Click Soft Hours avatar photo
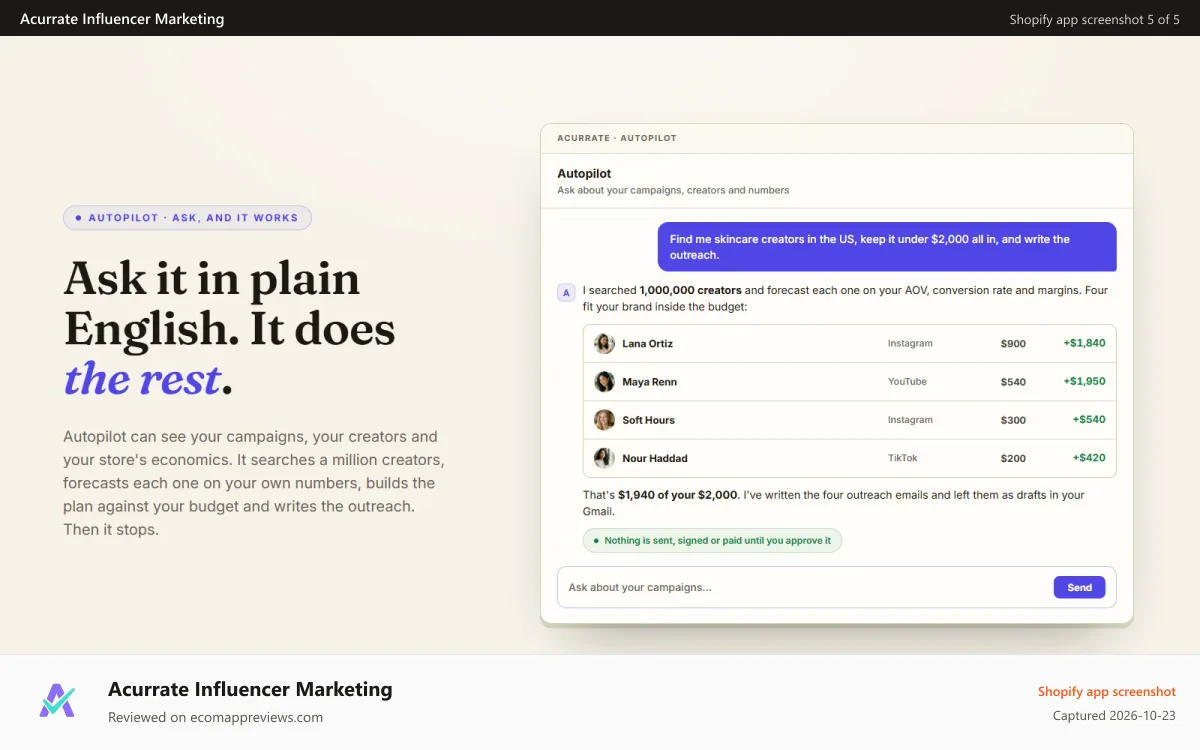 coord(604,420)
